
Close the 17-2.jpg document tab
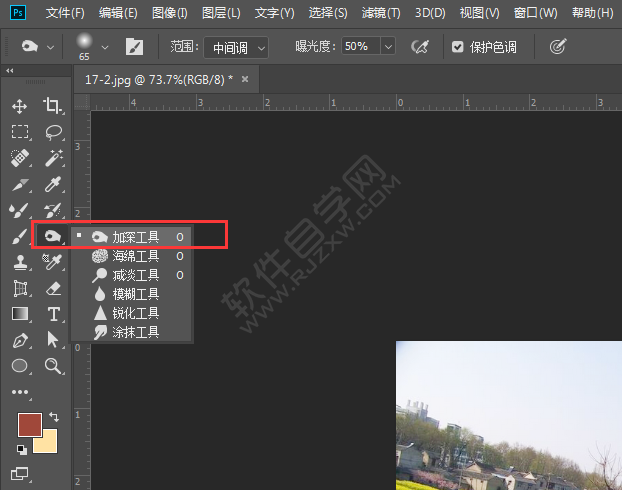(x=245, y=79)
